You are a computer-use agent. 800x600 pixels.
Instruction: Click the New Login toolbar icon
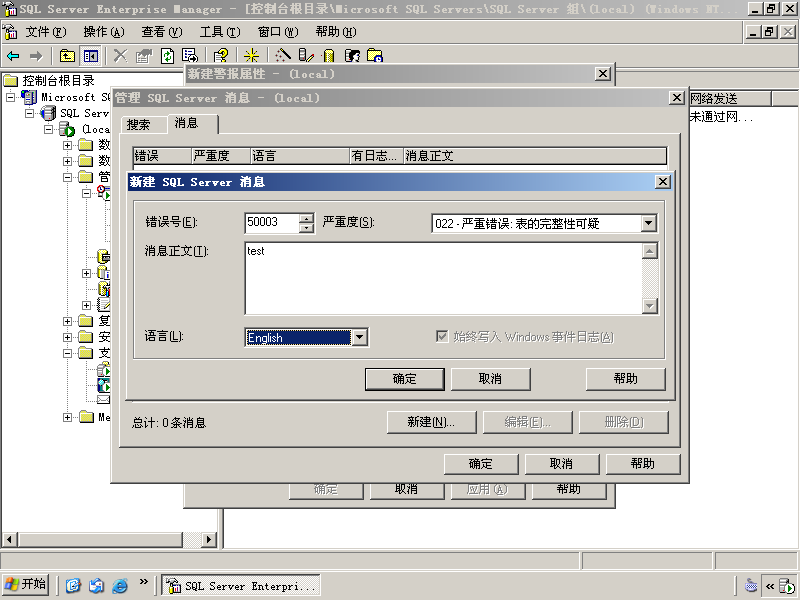point(352,56)
